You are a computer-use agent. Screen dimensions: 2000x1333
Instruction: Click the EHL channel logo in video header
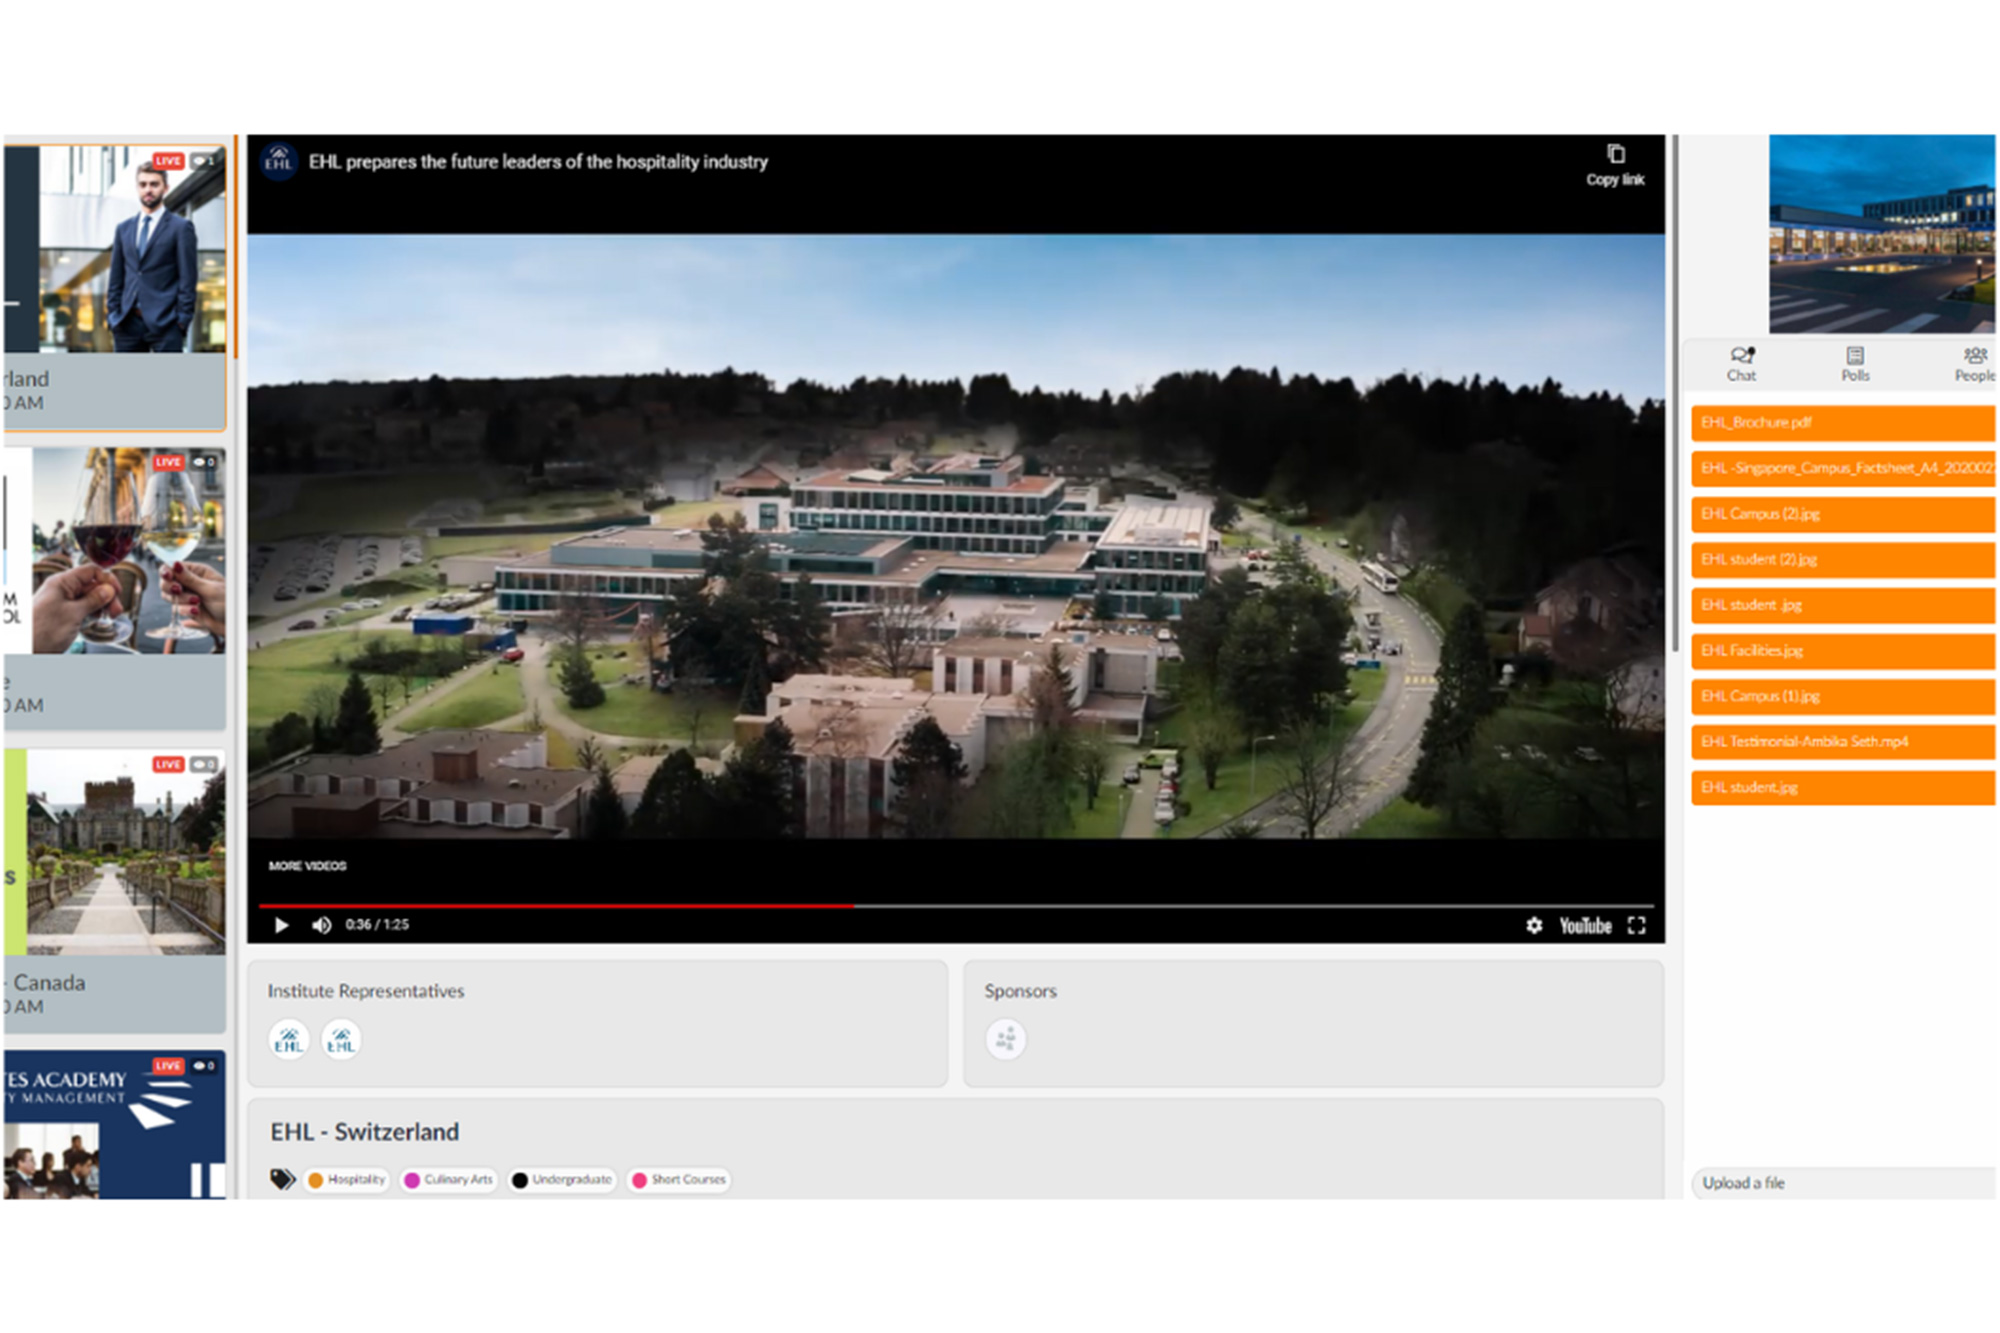(x=279, y=161)
